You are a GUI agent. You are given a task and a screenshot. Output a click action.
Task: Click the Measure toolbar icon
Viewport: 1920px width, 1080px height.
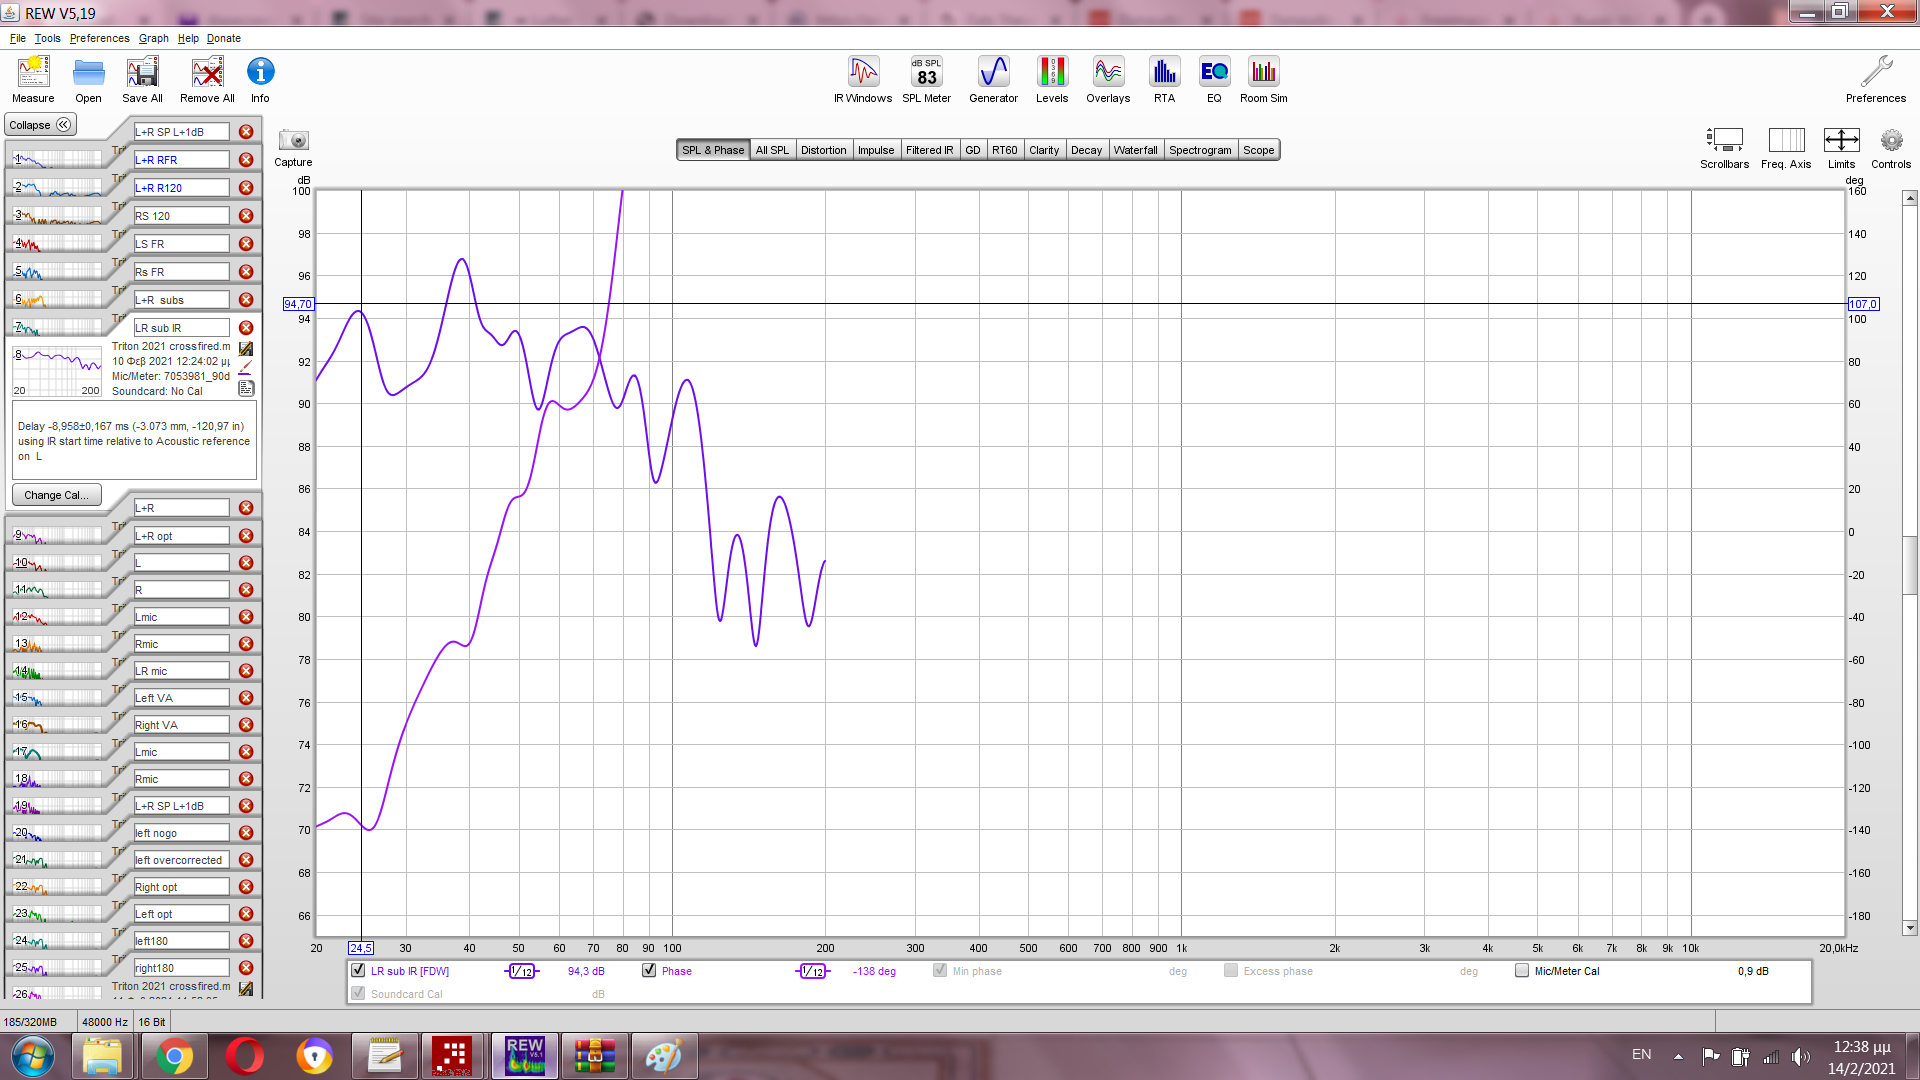click(x=33, y=73)
